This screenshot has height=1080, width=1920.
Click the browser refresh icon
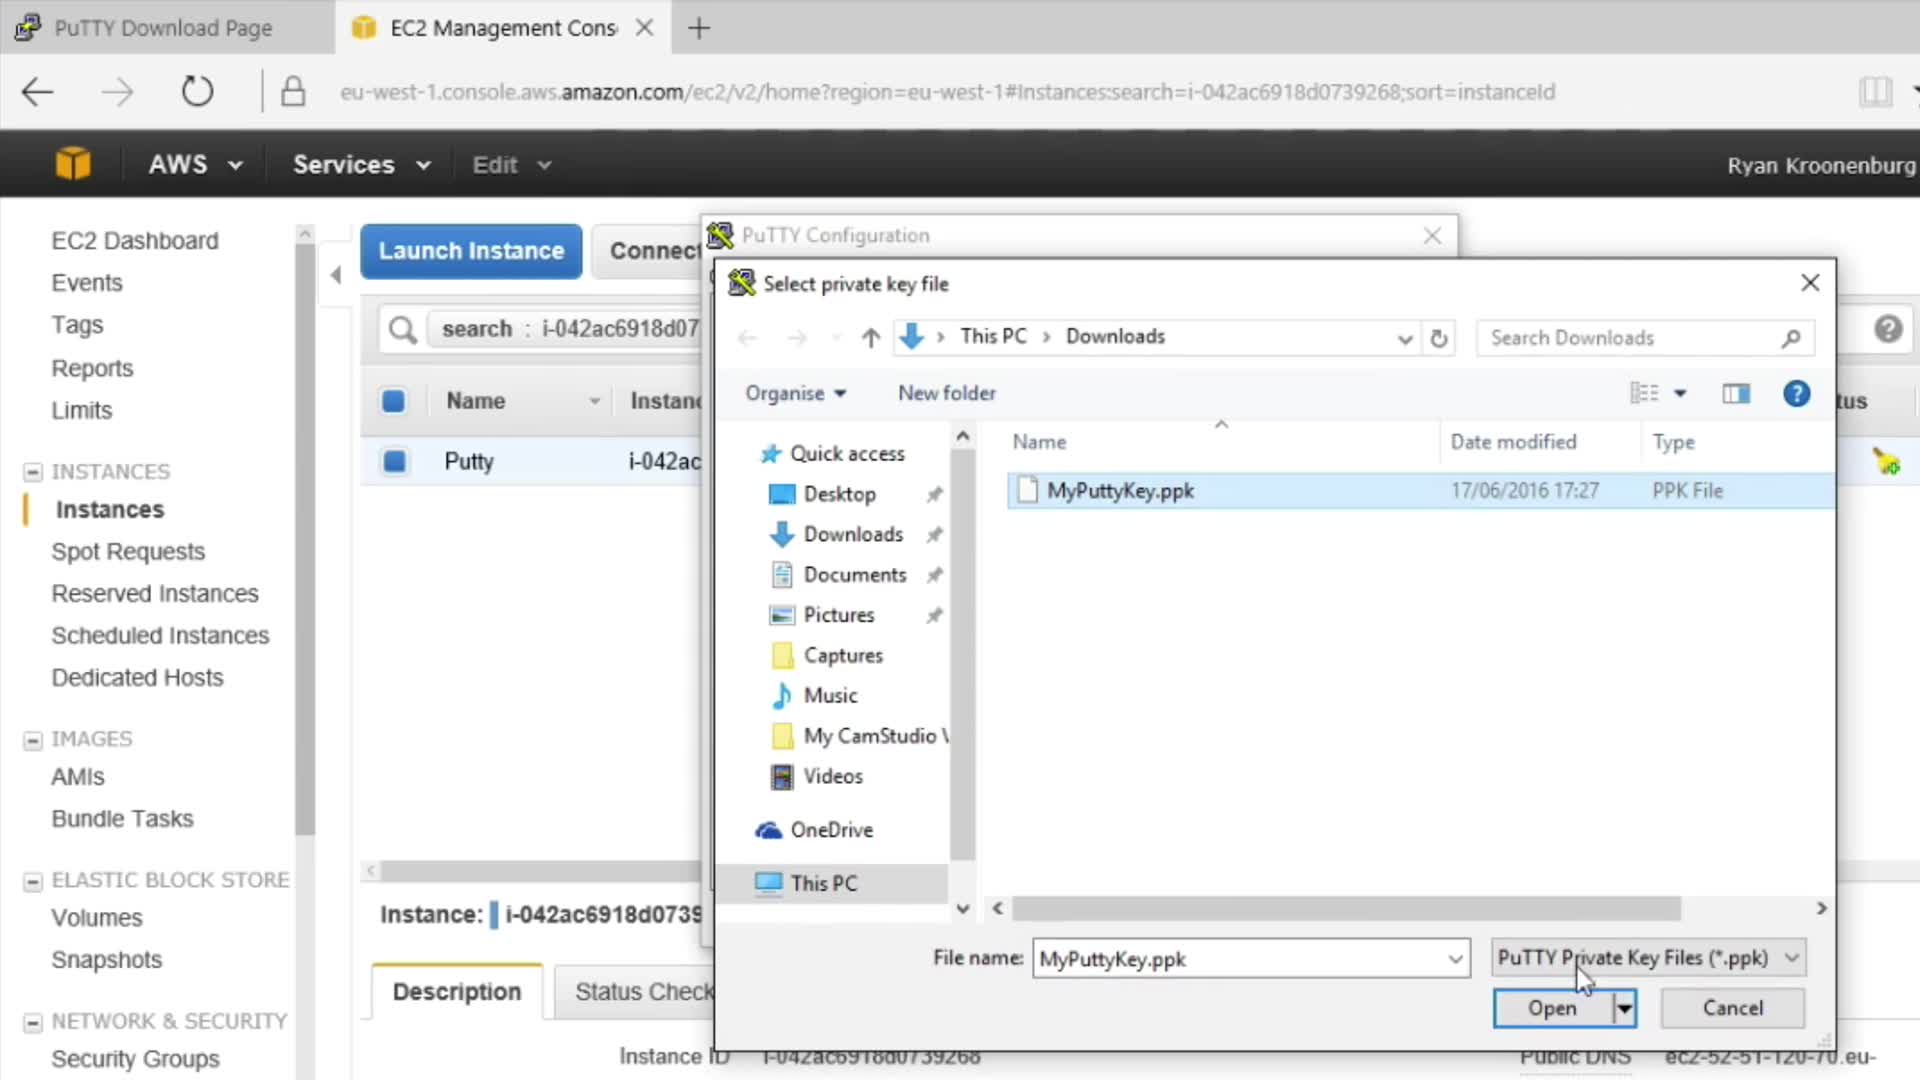[x=197, y=92]
